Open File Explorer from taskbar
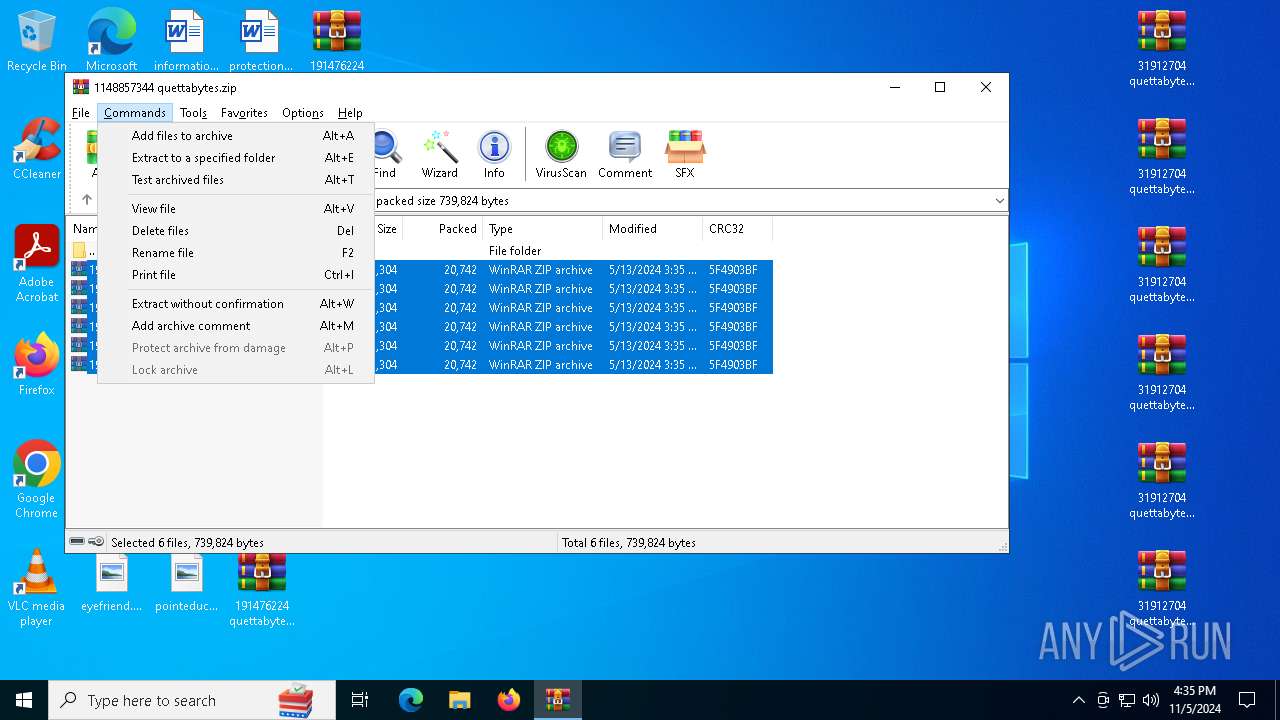Screen dimensions: 1280x720 [459, 700]
